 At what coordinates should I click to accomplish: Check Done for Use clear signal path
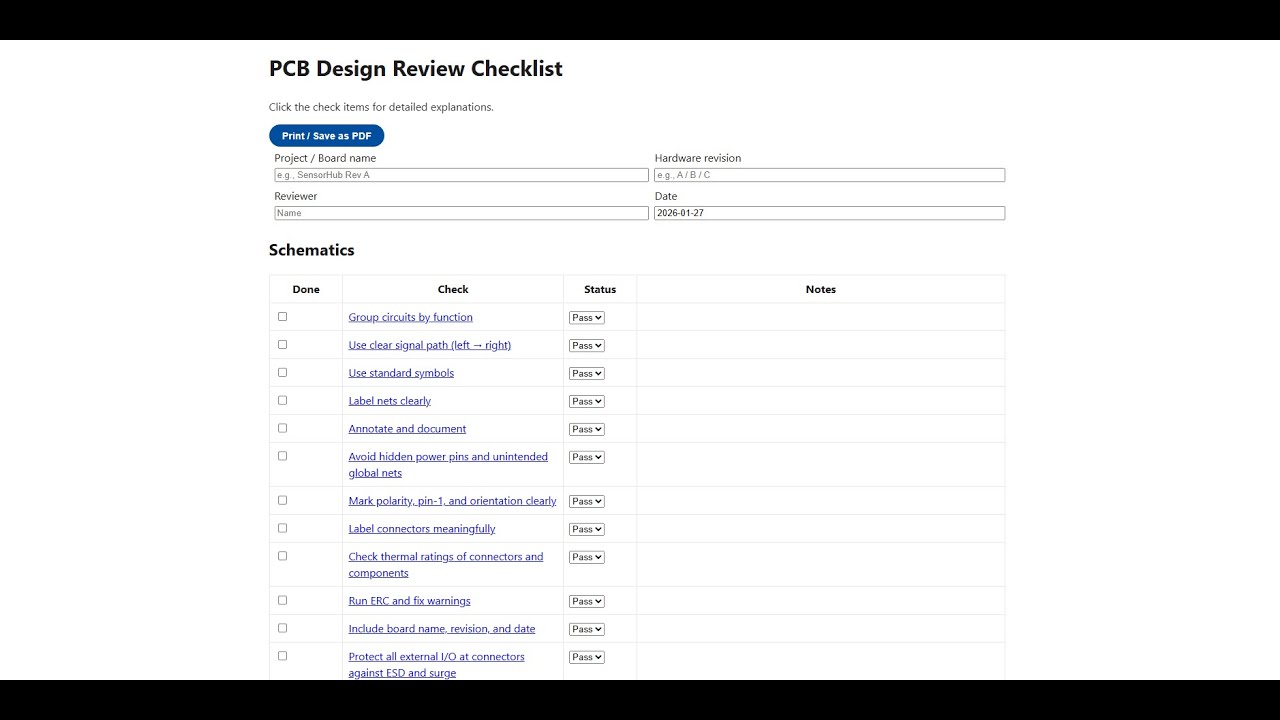[282, 345]
